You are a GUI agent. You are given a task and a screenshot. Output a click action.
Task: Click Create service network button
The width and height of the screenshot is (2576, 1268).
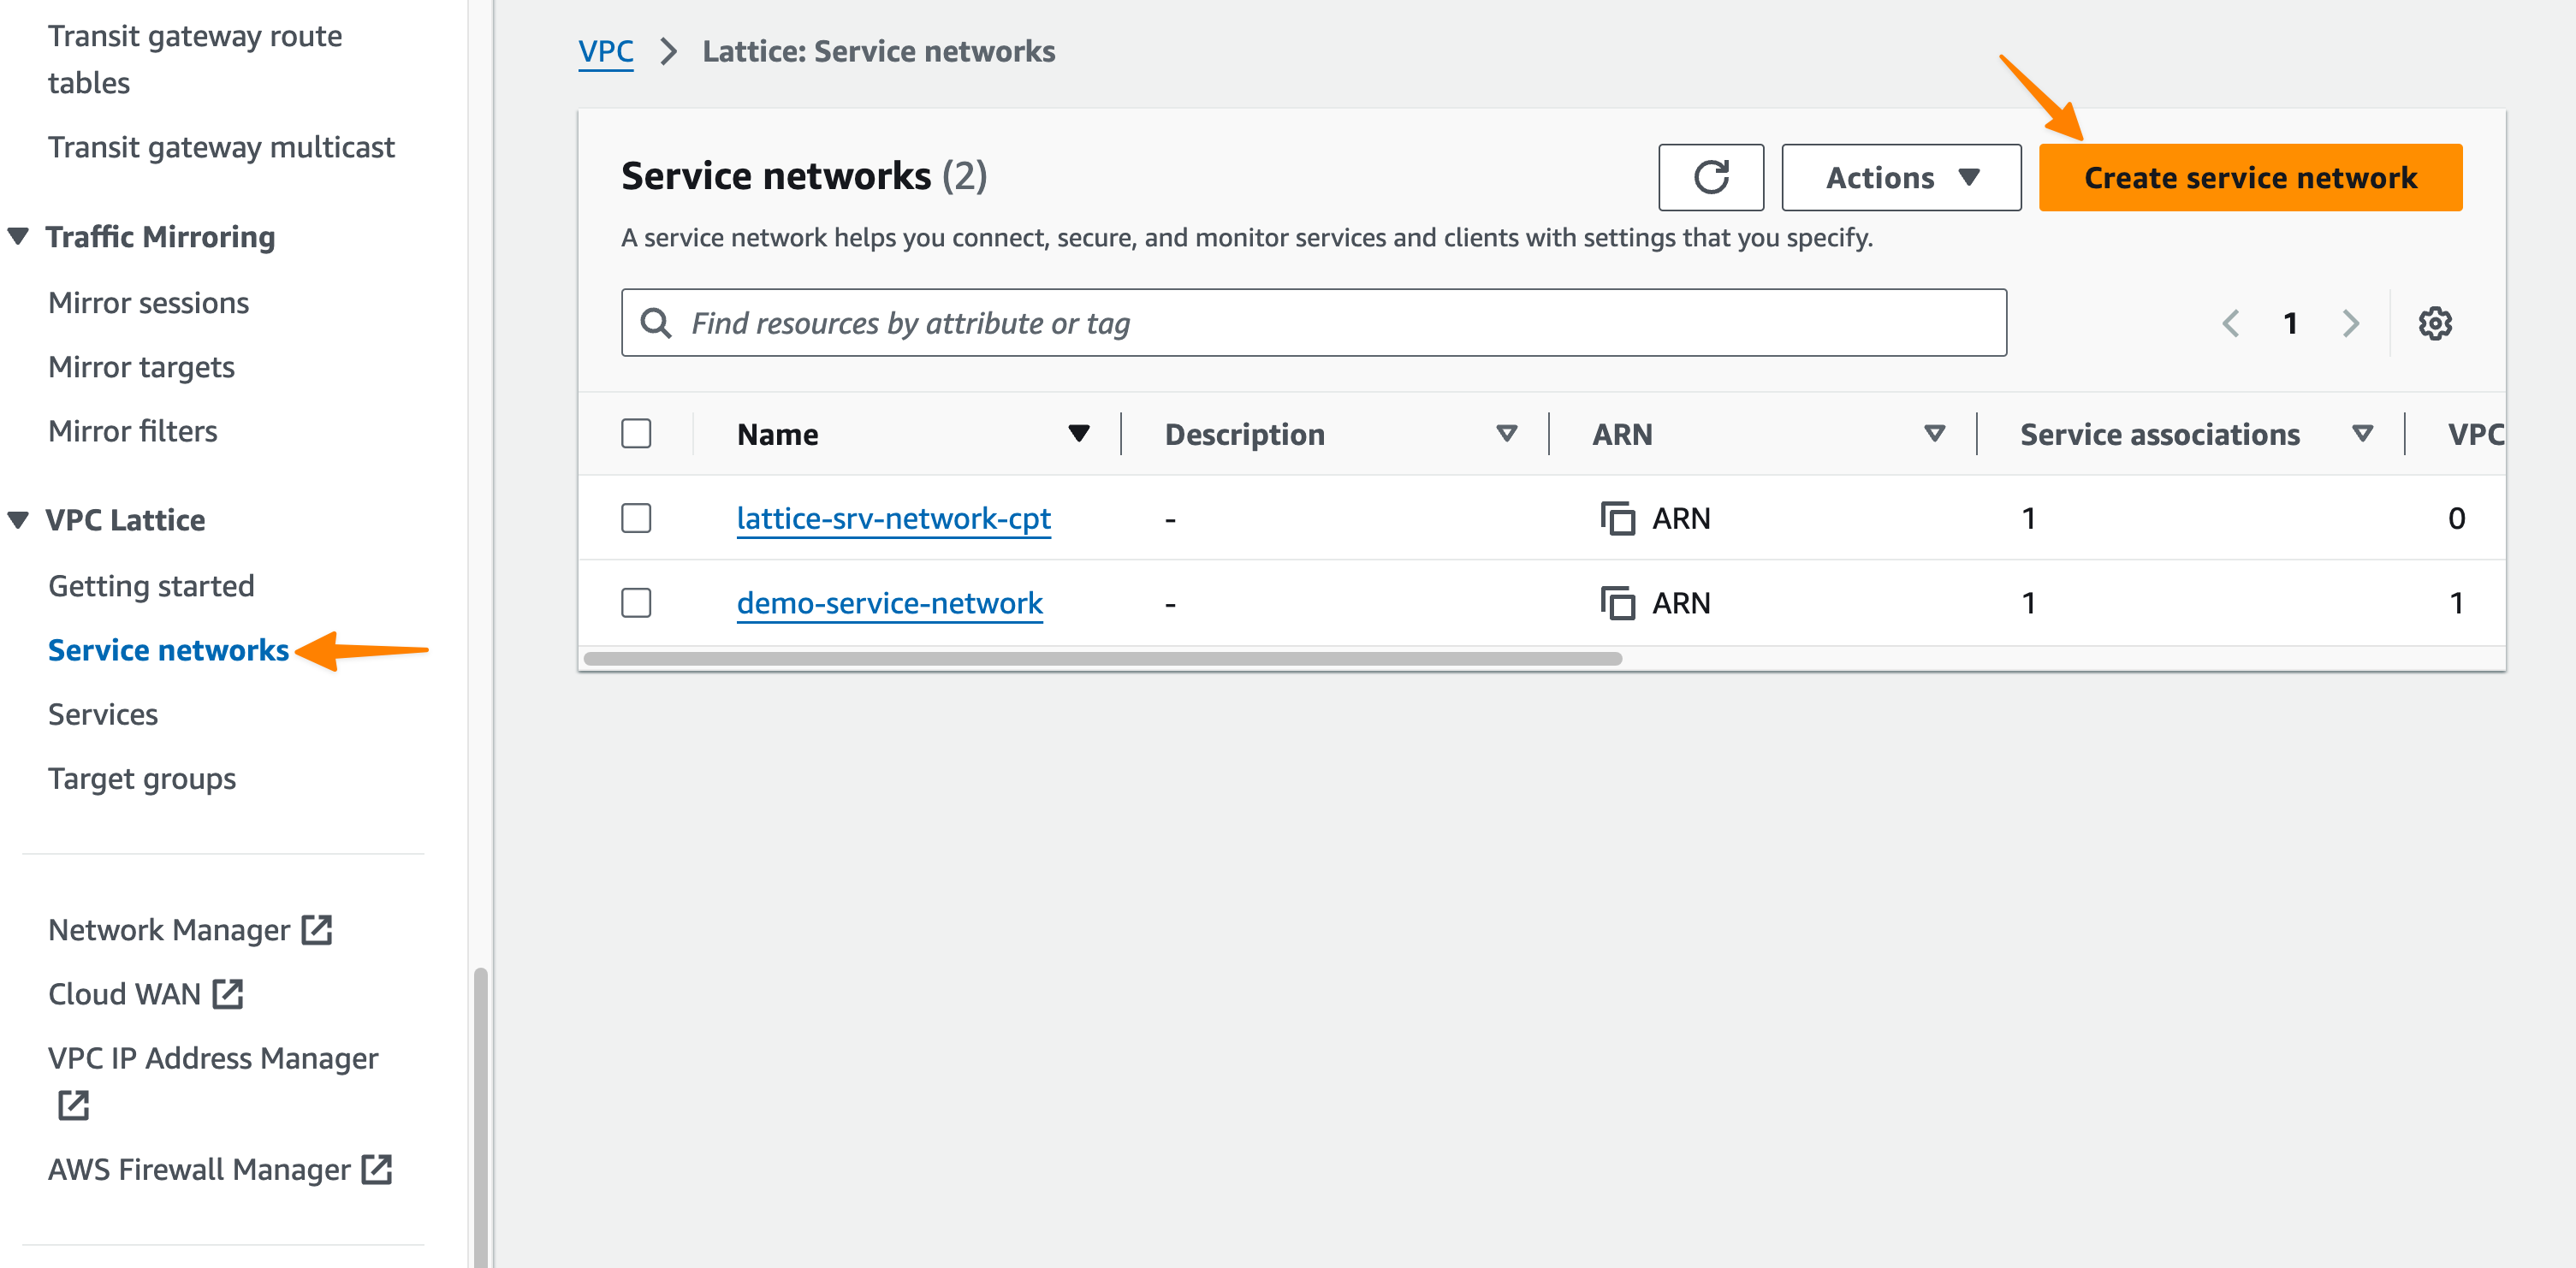(x=2249, y=177)
